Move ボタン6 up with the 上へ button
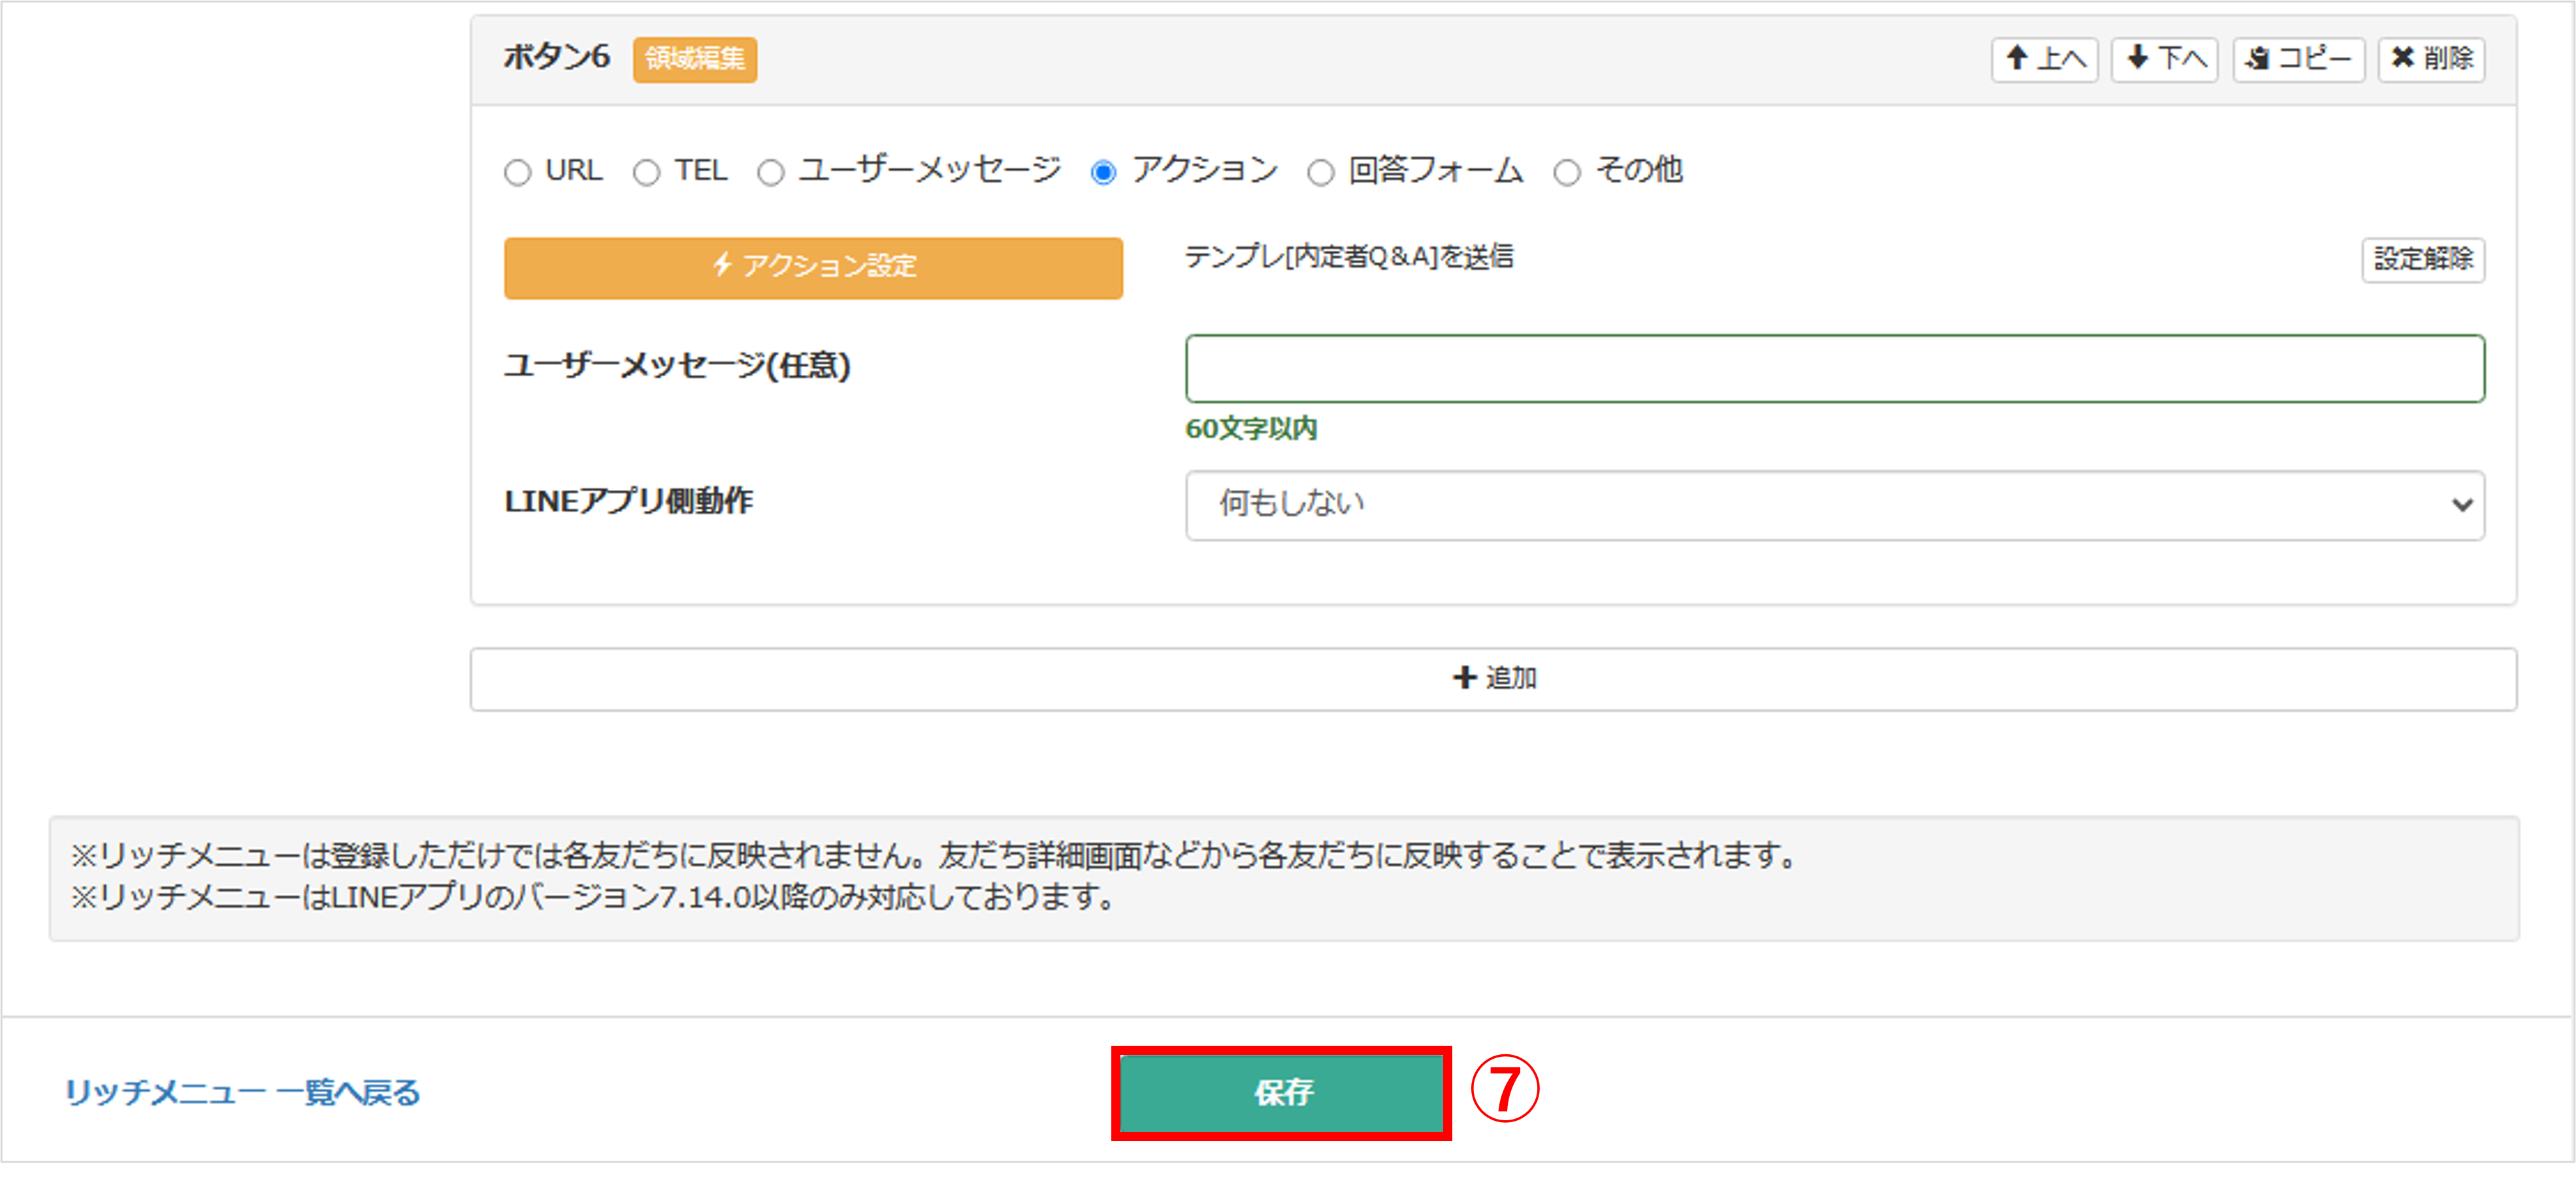The height and width of the screenshot is (1179, 2576). pyautogui.click(x=2044, y=59)
